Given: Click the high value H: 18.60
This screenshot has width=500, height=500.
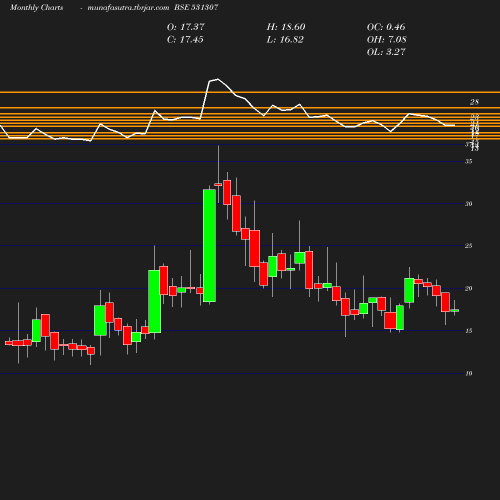Looking at the screenshot, I should tap(286, 27).
